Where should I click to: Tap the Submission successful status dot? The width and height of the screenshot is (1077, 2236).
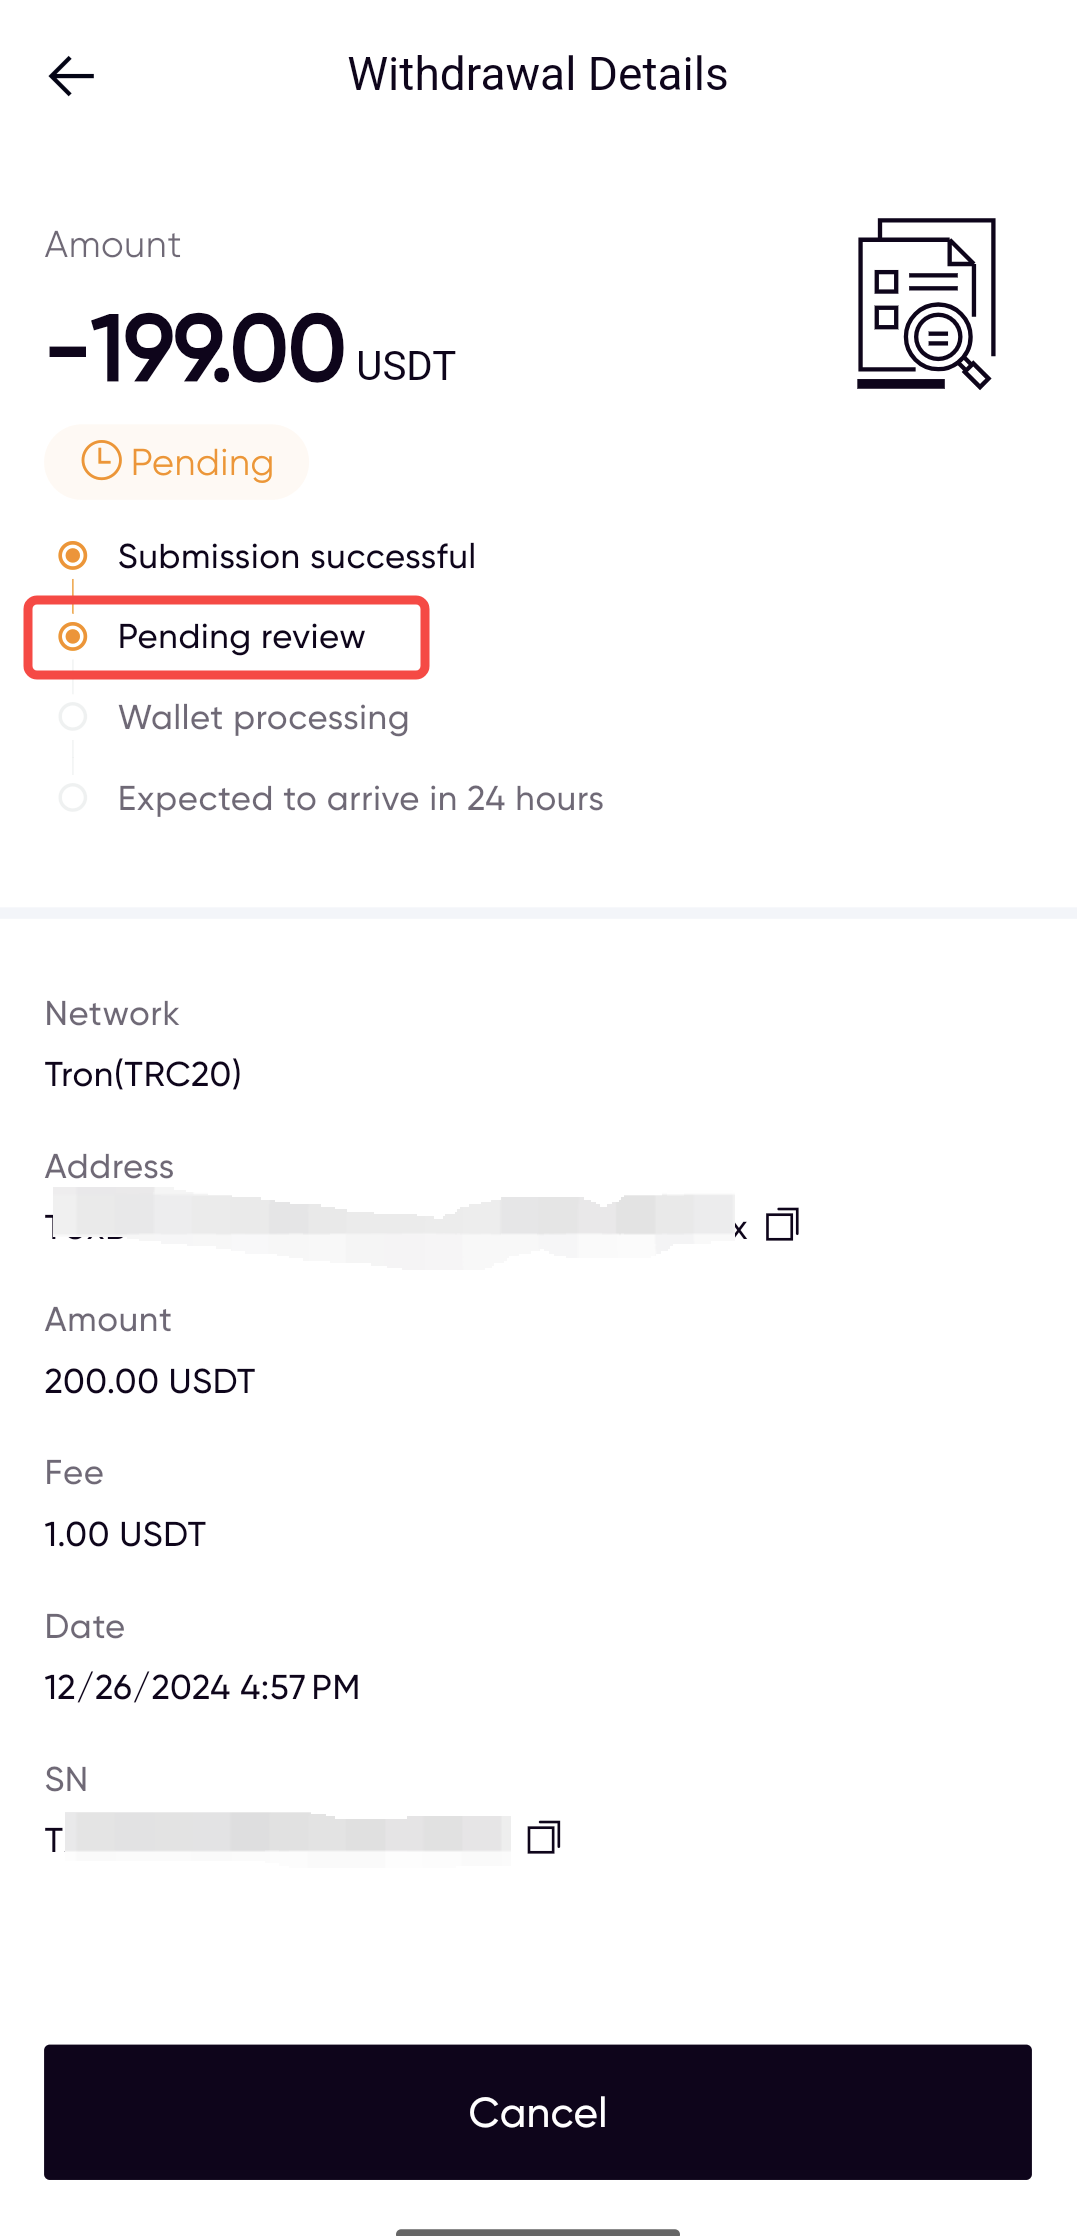click(74, 556)
